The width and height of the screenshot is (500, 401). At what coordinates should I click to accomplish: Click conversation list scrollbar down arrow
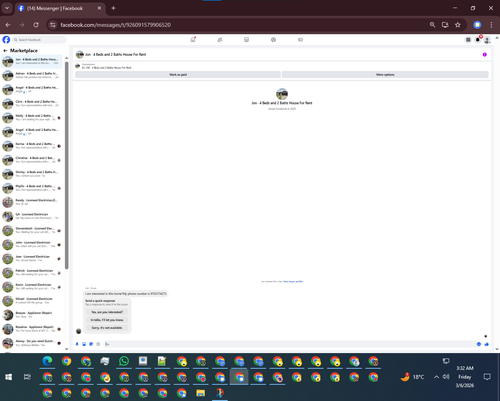pos(66,349)
